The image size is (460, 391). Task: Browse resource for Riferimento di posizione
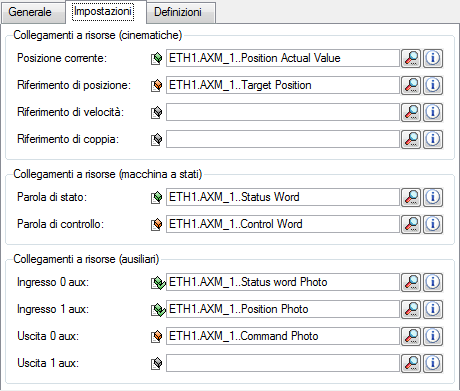411,85
